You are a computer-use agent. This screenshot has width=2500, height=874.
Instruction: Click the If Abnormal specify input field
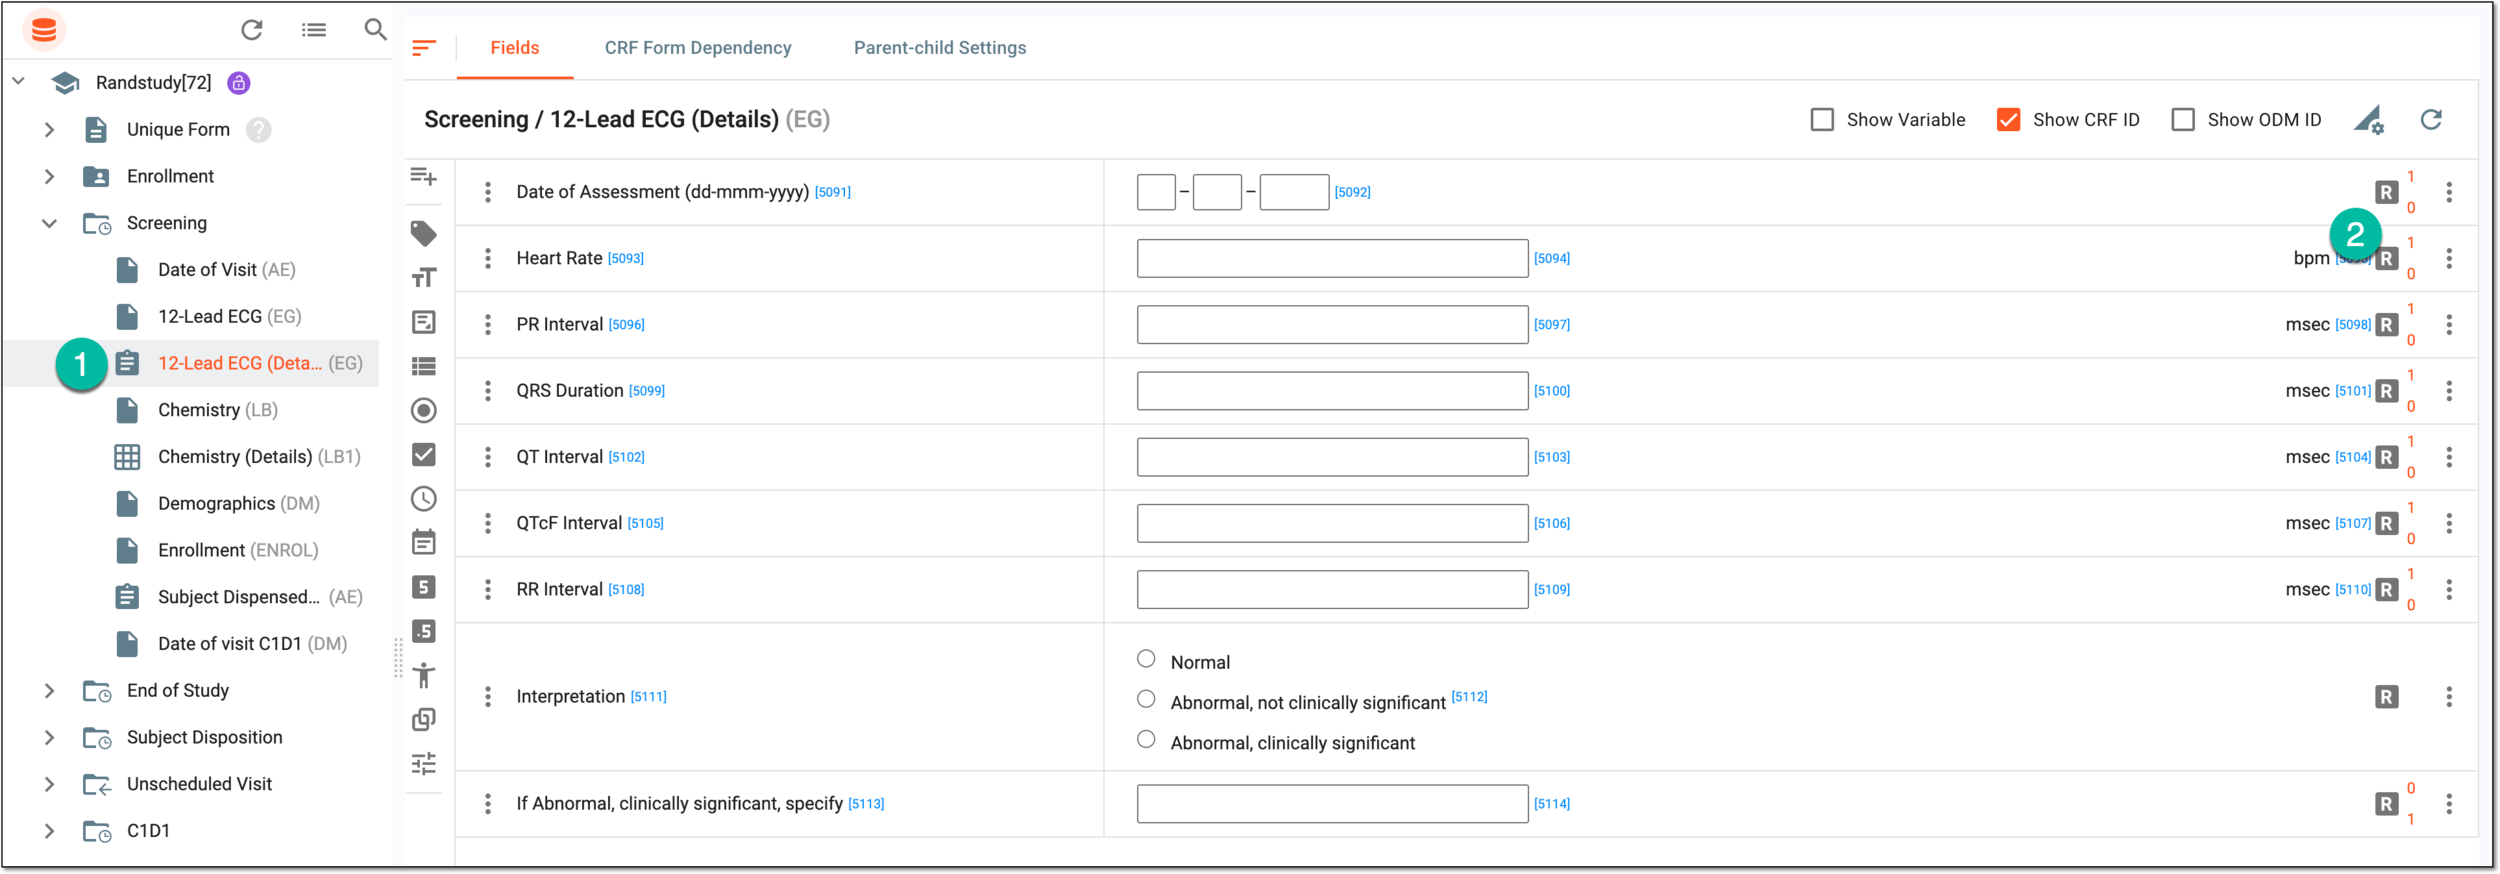pos(1332,804)
